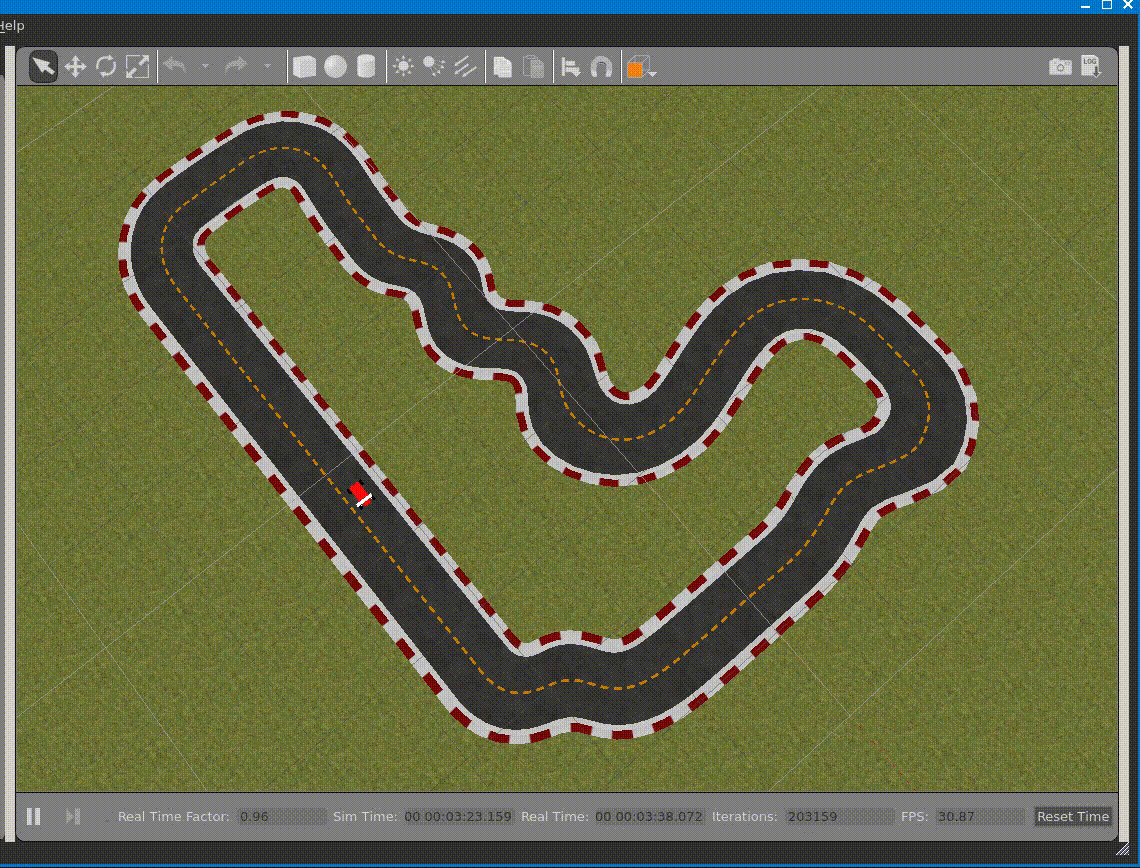Choose the selection mode arrow tool
The height and width of the screenshot is (868, 1140).
point(44,67)
